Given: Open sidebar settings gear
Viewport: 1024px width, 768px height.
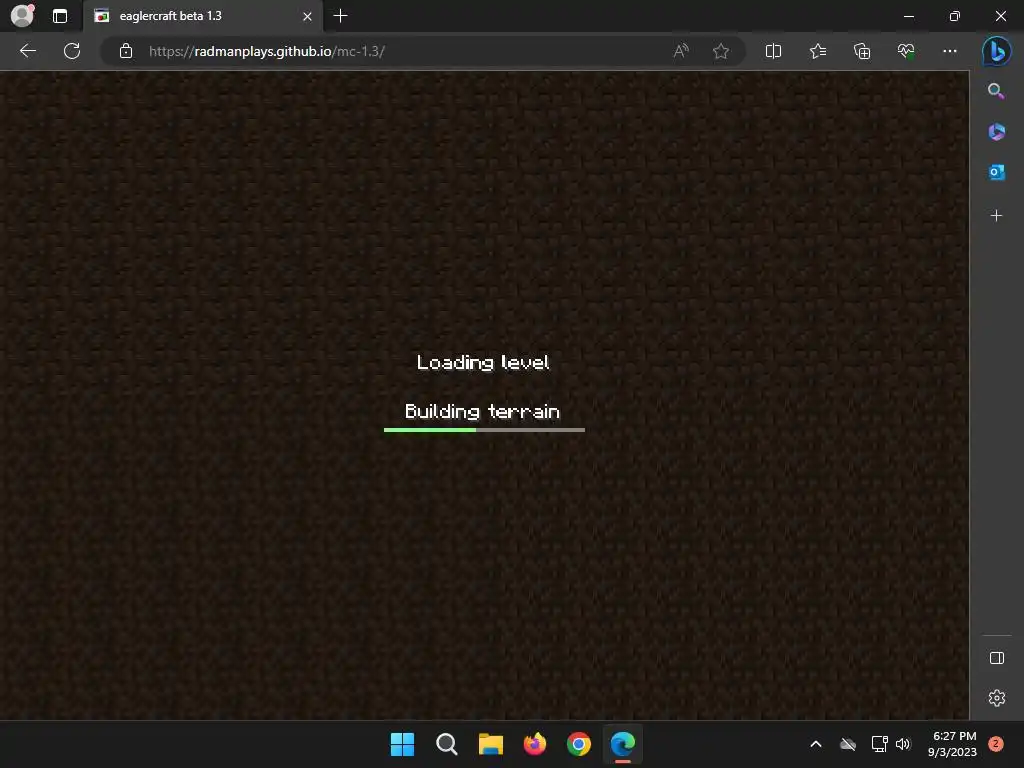Looking at the screenshot, I should click(x=997, y=698).
